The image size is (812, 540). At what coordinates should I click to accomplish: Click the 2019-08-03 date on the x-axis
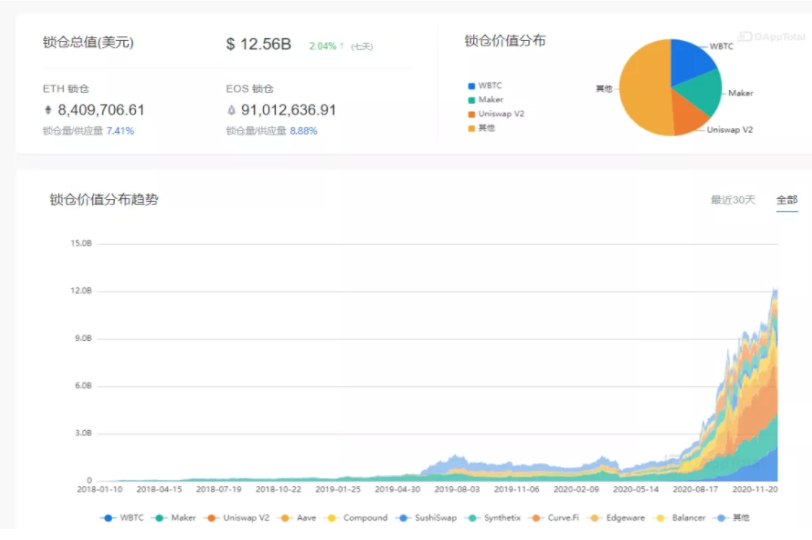coord(457,489)
